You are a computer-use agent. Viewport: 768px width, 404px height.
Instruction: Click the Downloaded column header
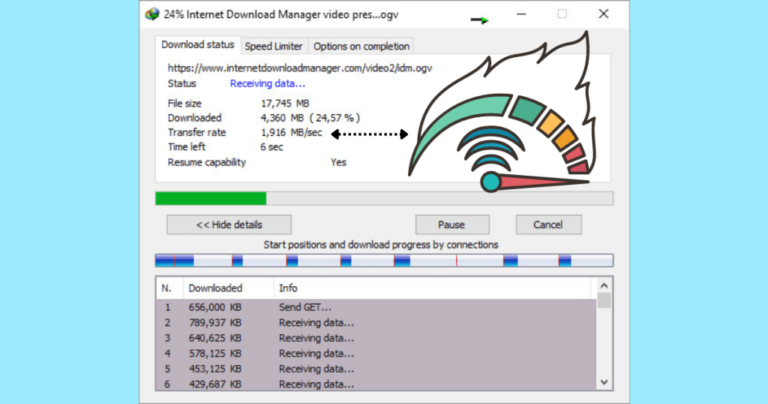pos(229,288)
